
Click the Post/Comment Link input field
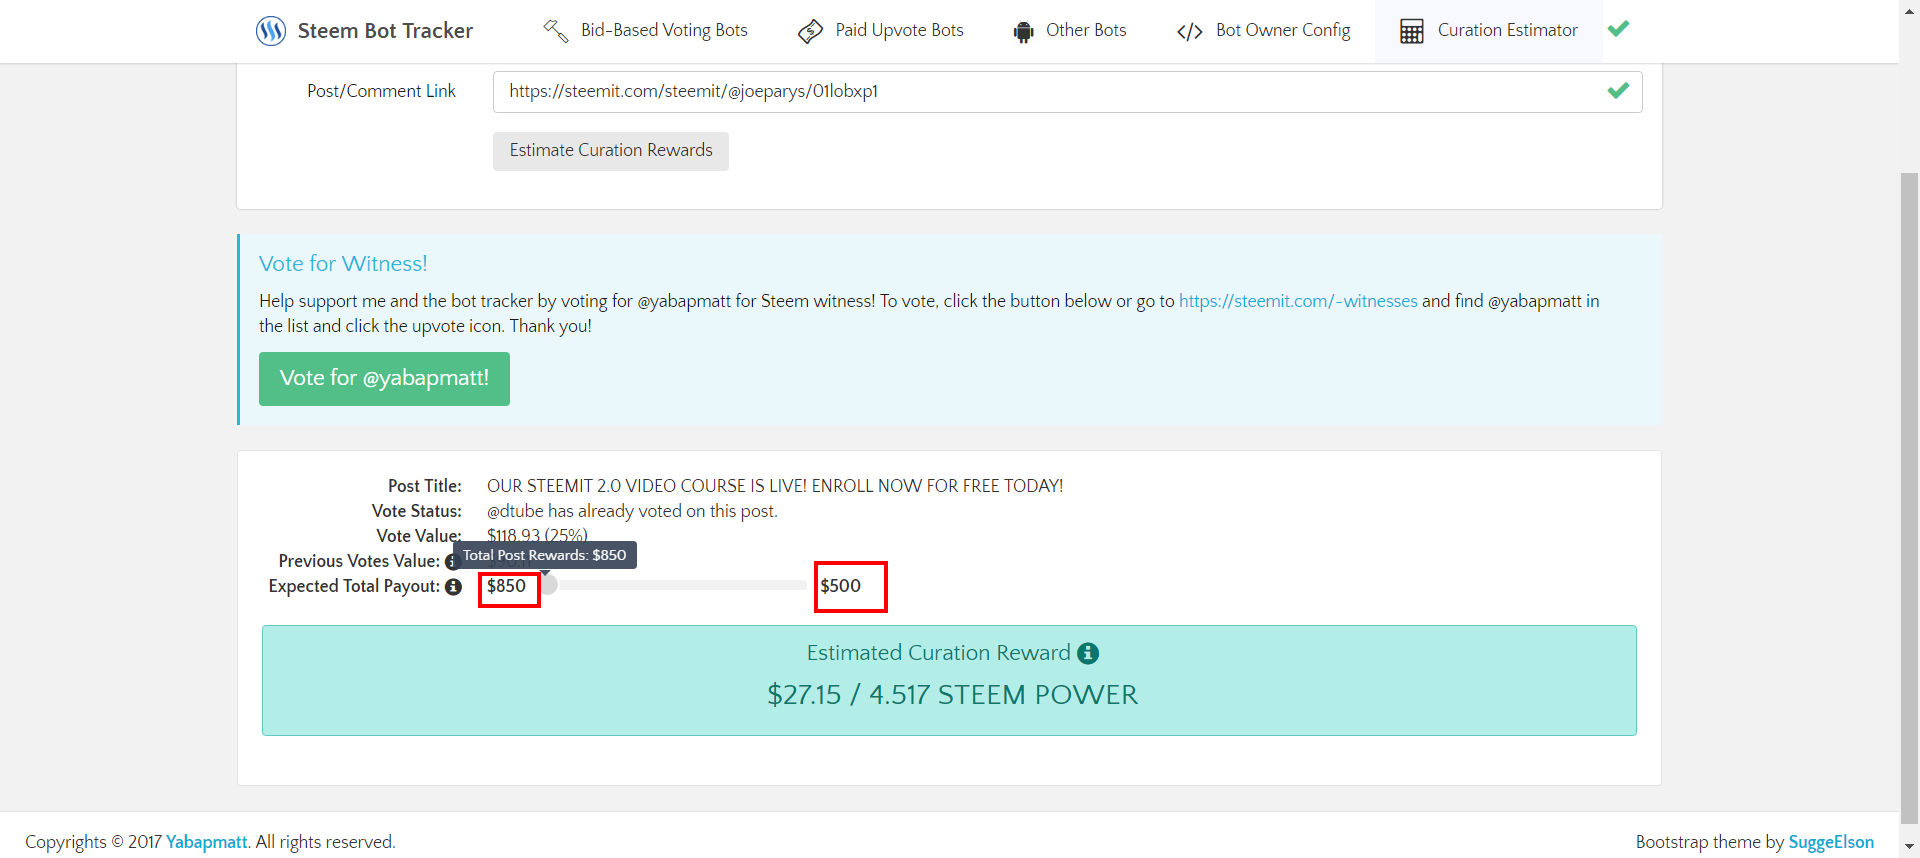click(1067, 92)
